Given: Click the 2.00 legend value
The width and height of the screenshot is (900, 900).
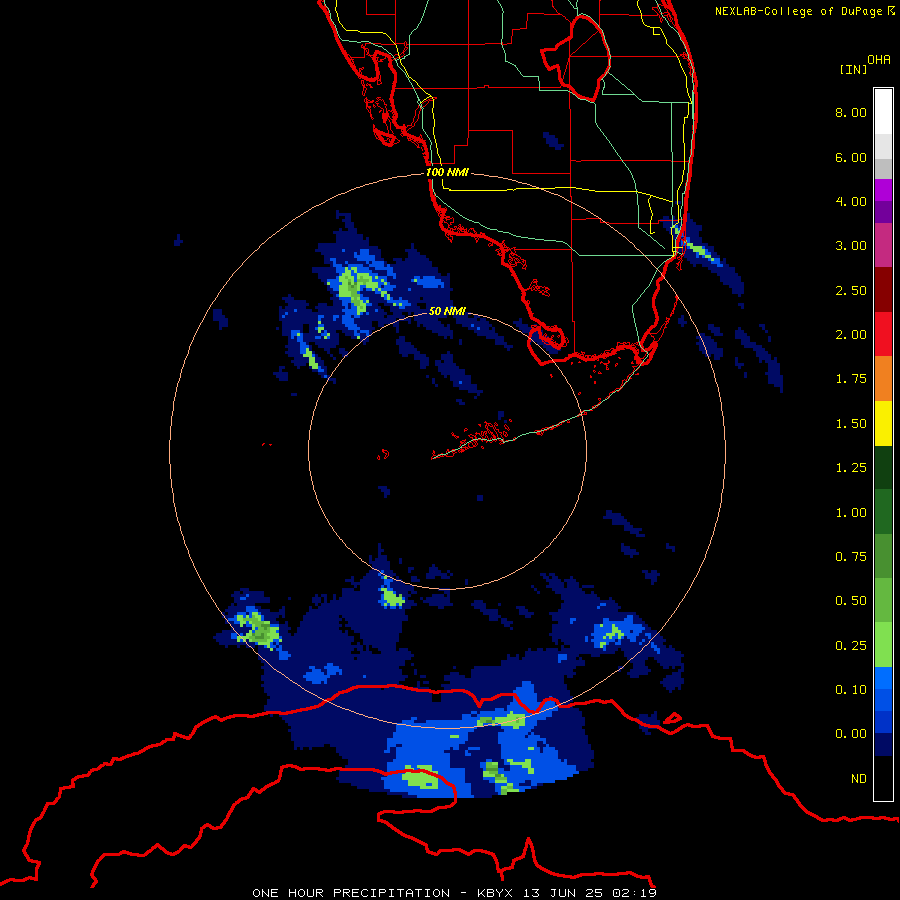Looking at the screenshot, I should [851, 335].
